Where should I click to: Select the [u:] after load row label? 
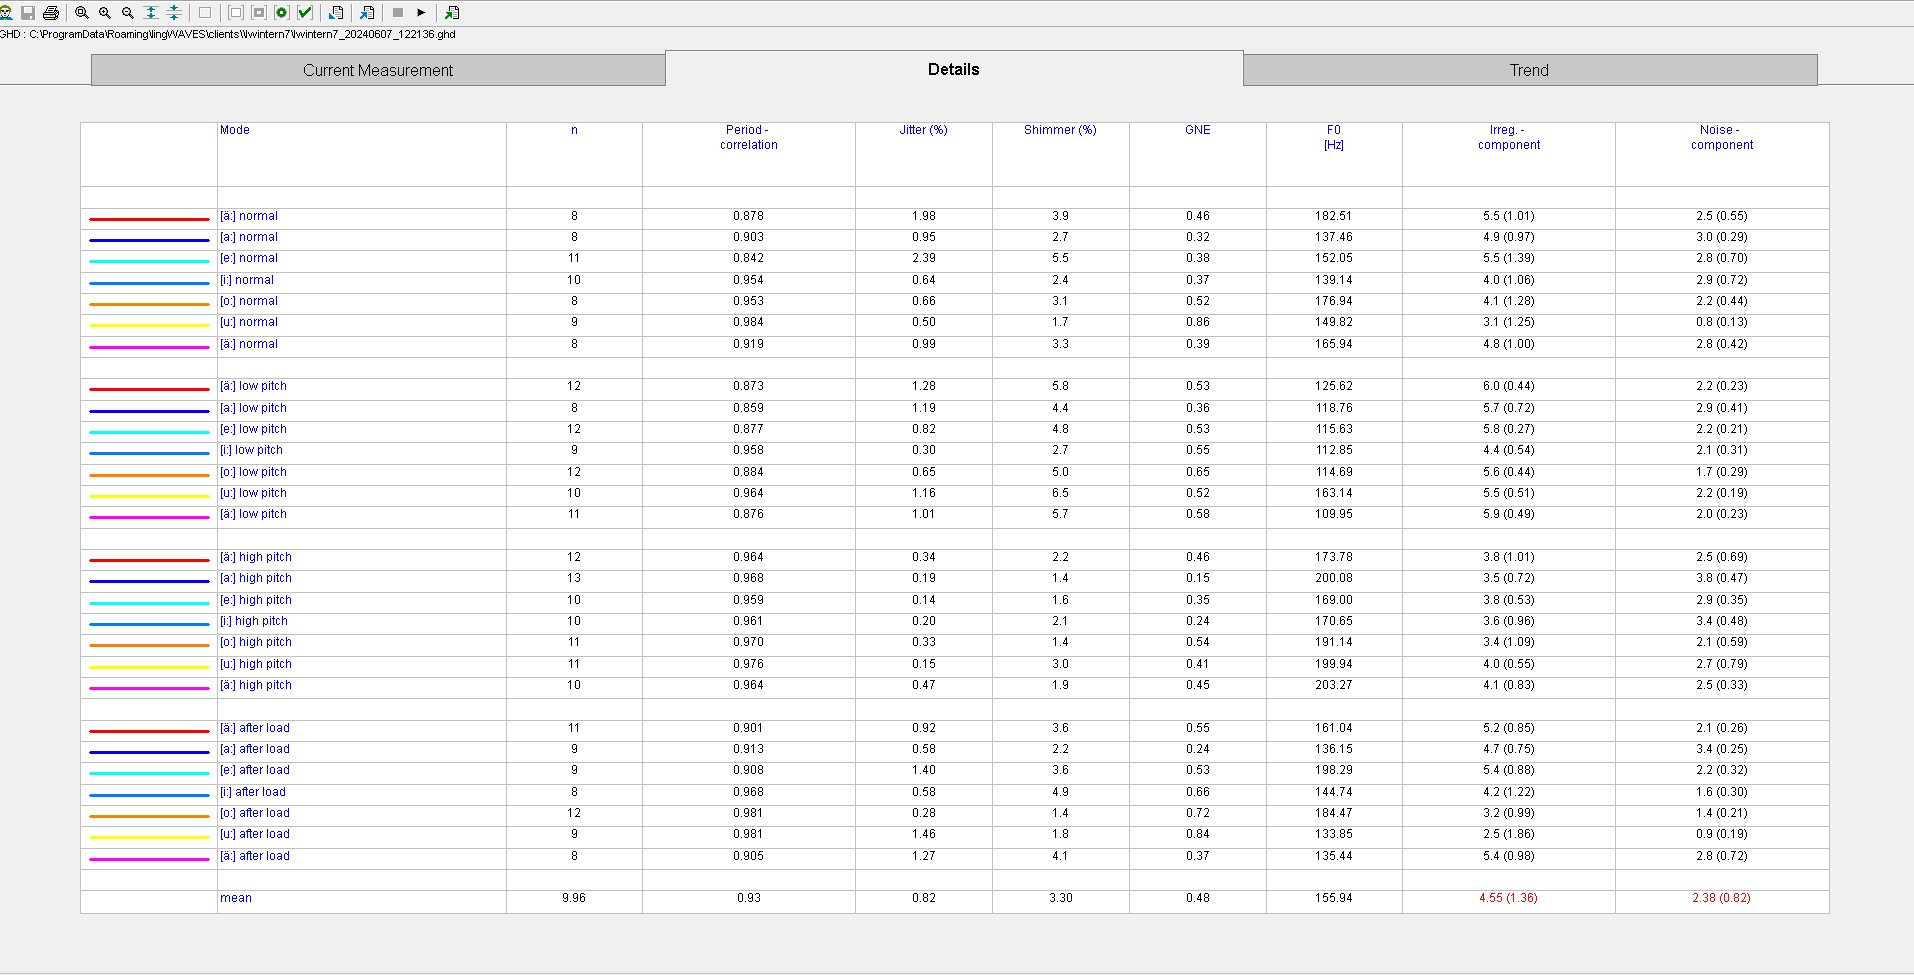point(255,834)
